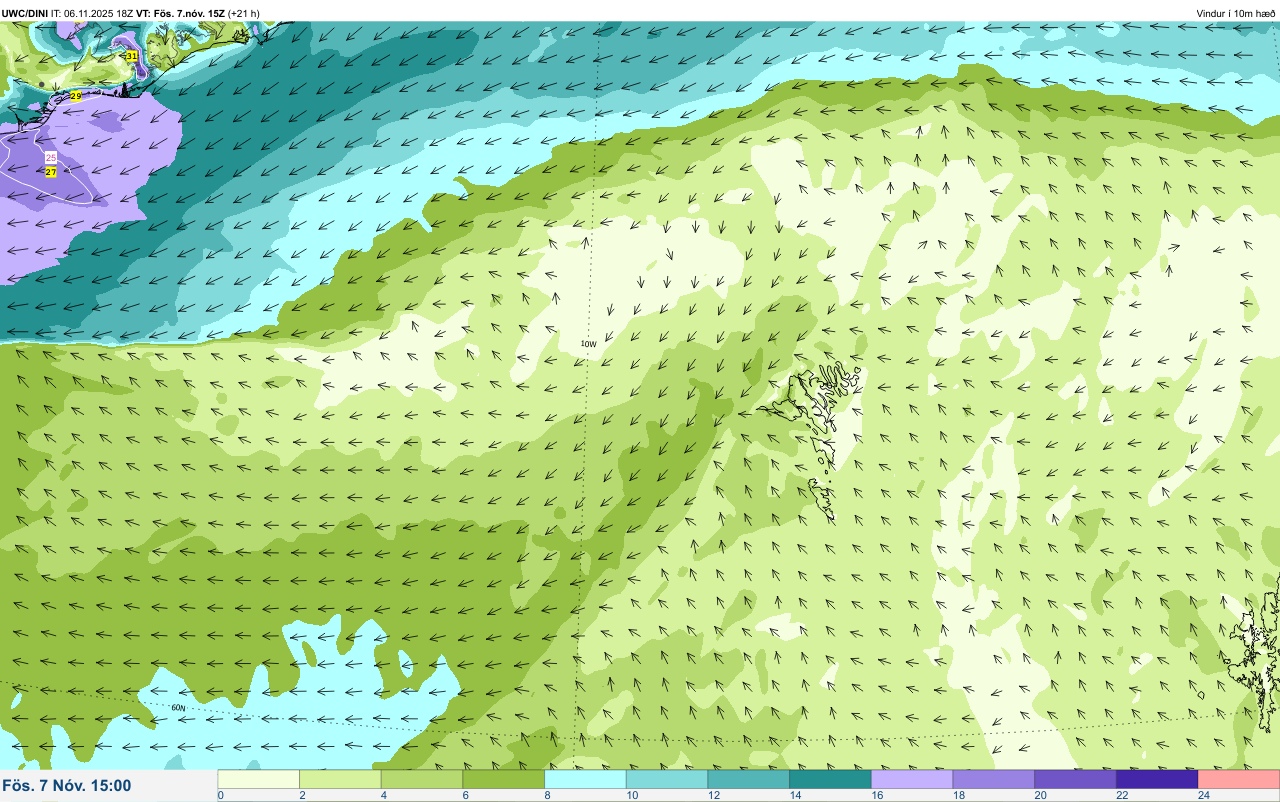Image resolution: width=1280 pixels, height=802 pixels.
Task: Click the '10W' longitude label
Action: point(589,344)
